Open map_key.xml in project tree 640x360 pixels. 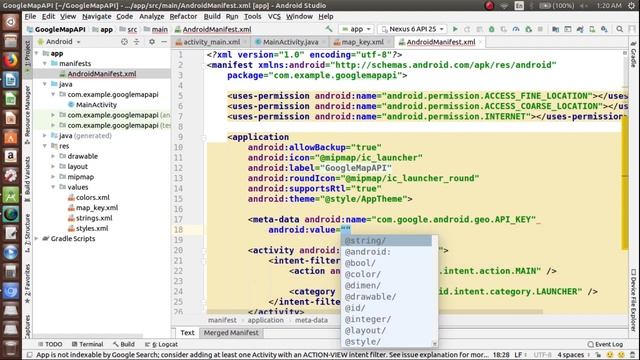point(97,208)
